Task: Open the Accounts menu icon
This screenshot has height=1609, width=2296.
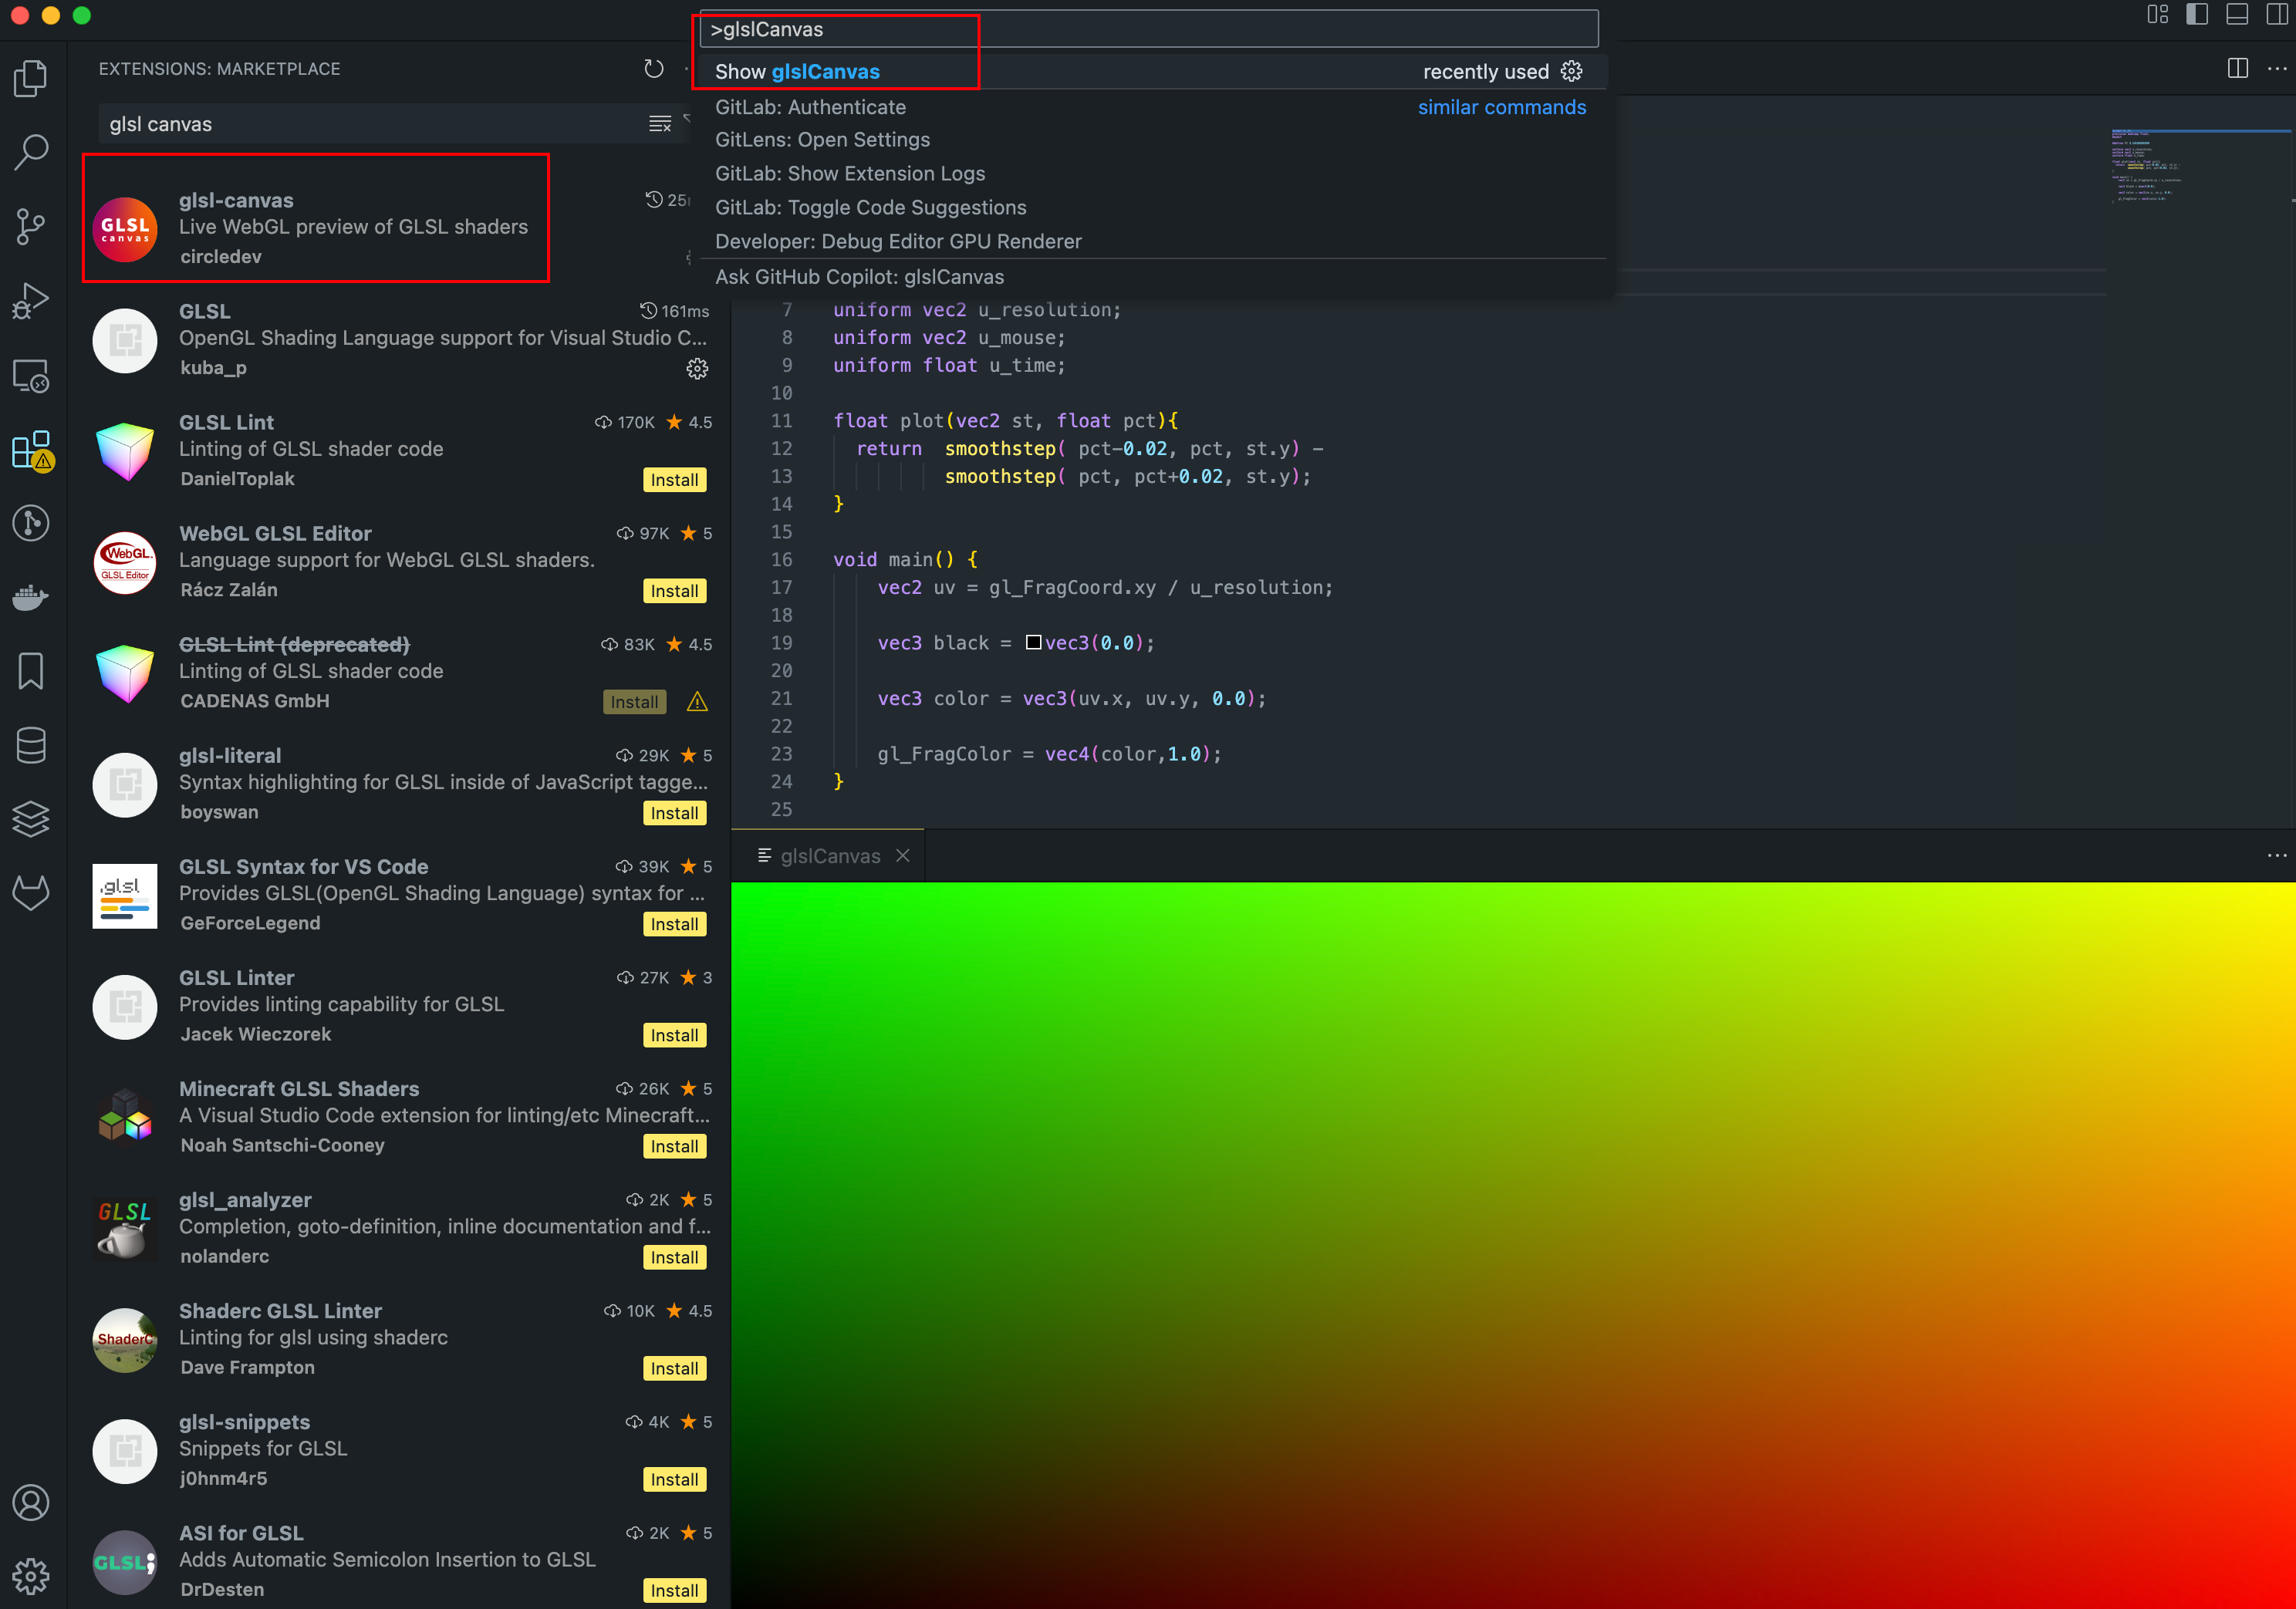Action: [31, 1502]
